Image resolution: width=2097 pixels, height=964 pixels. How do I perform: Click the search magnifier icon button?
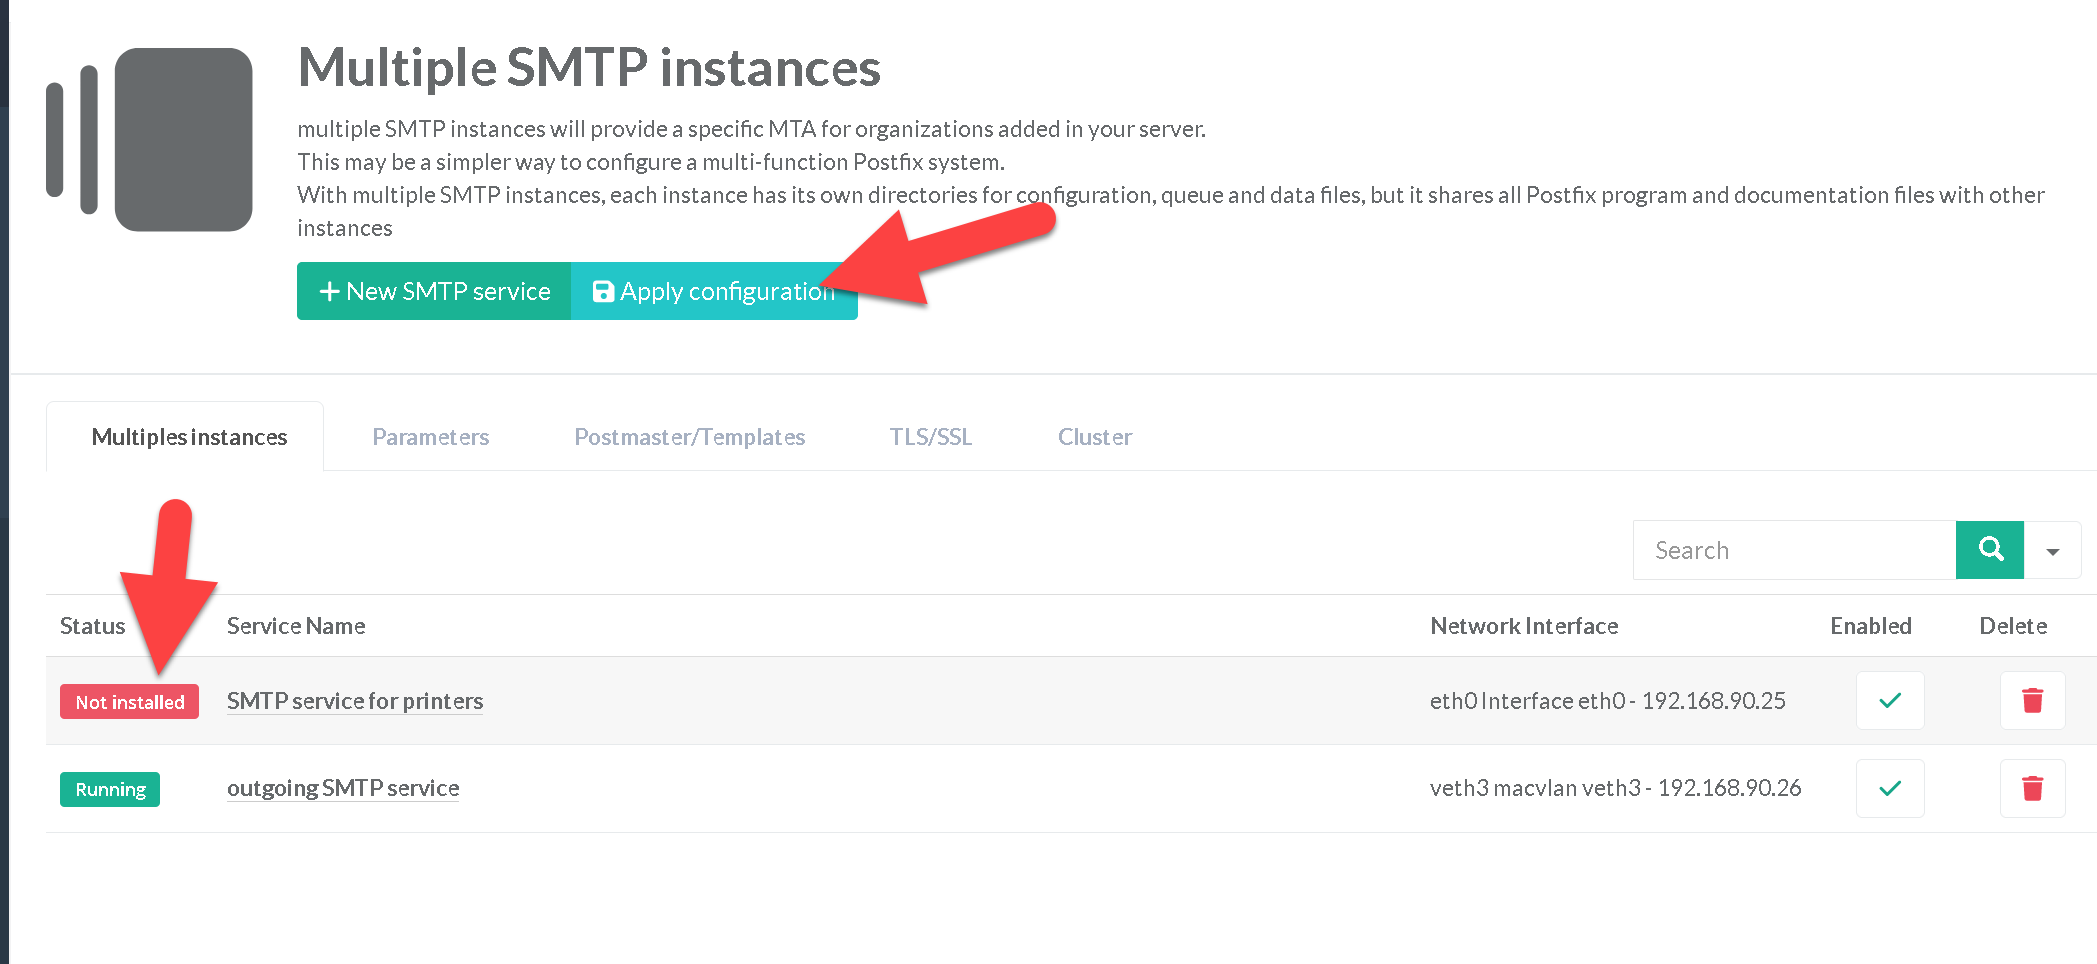click(1989, 550)
